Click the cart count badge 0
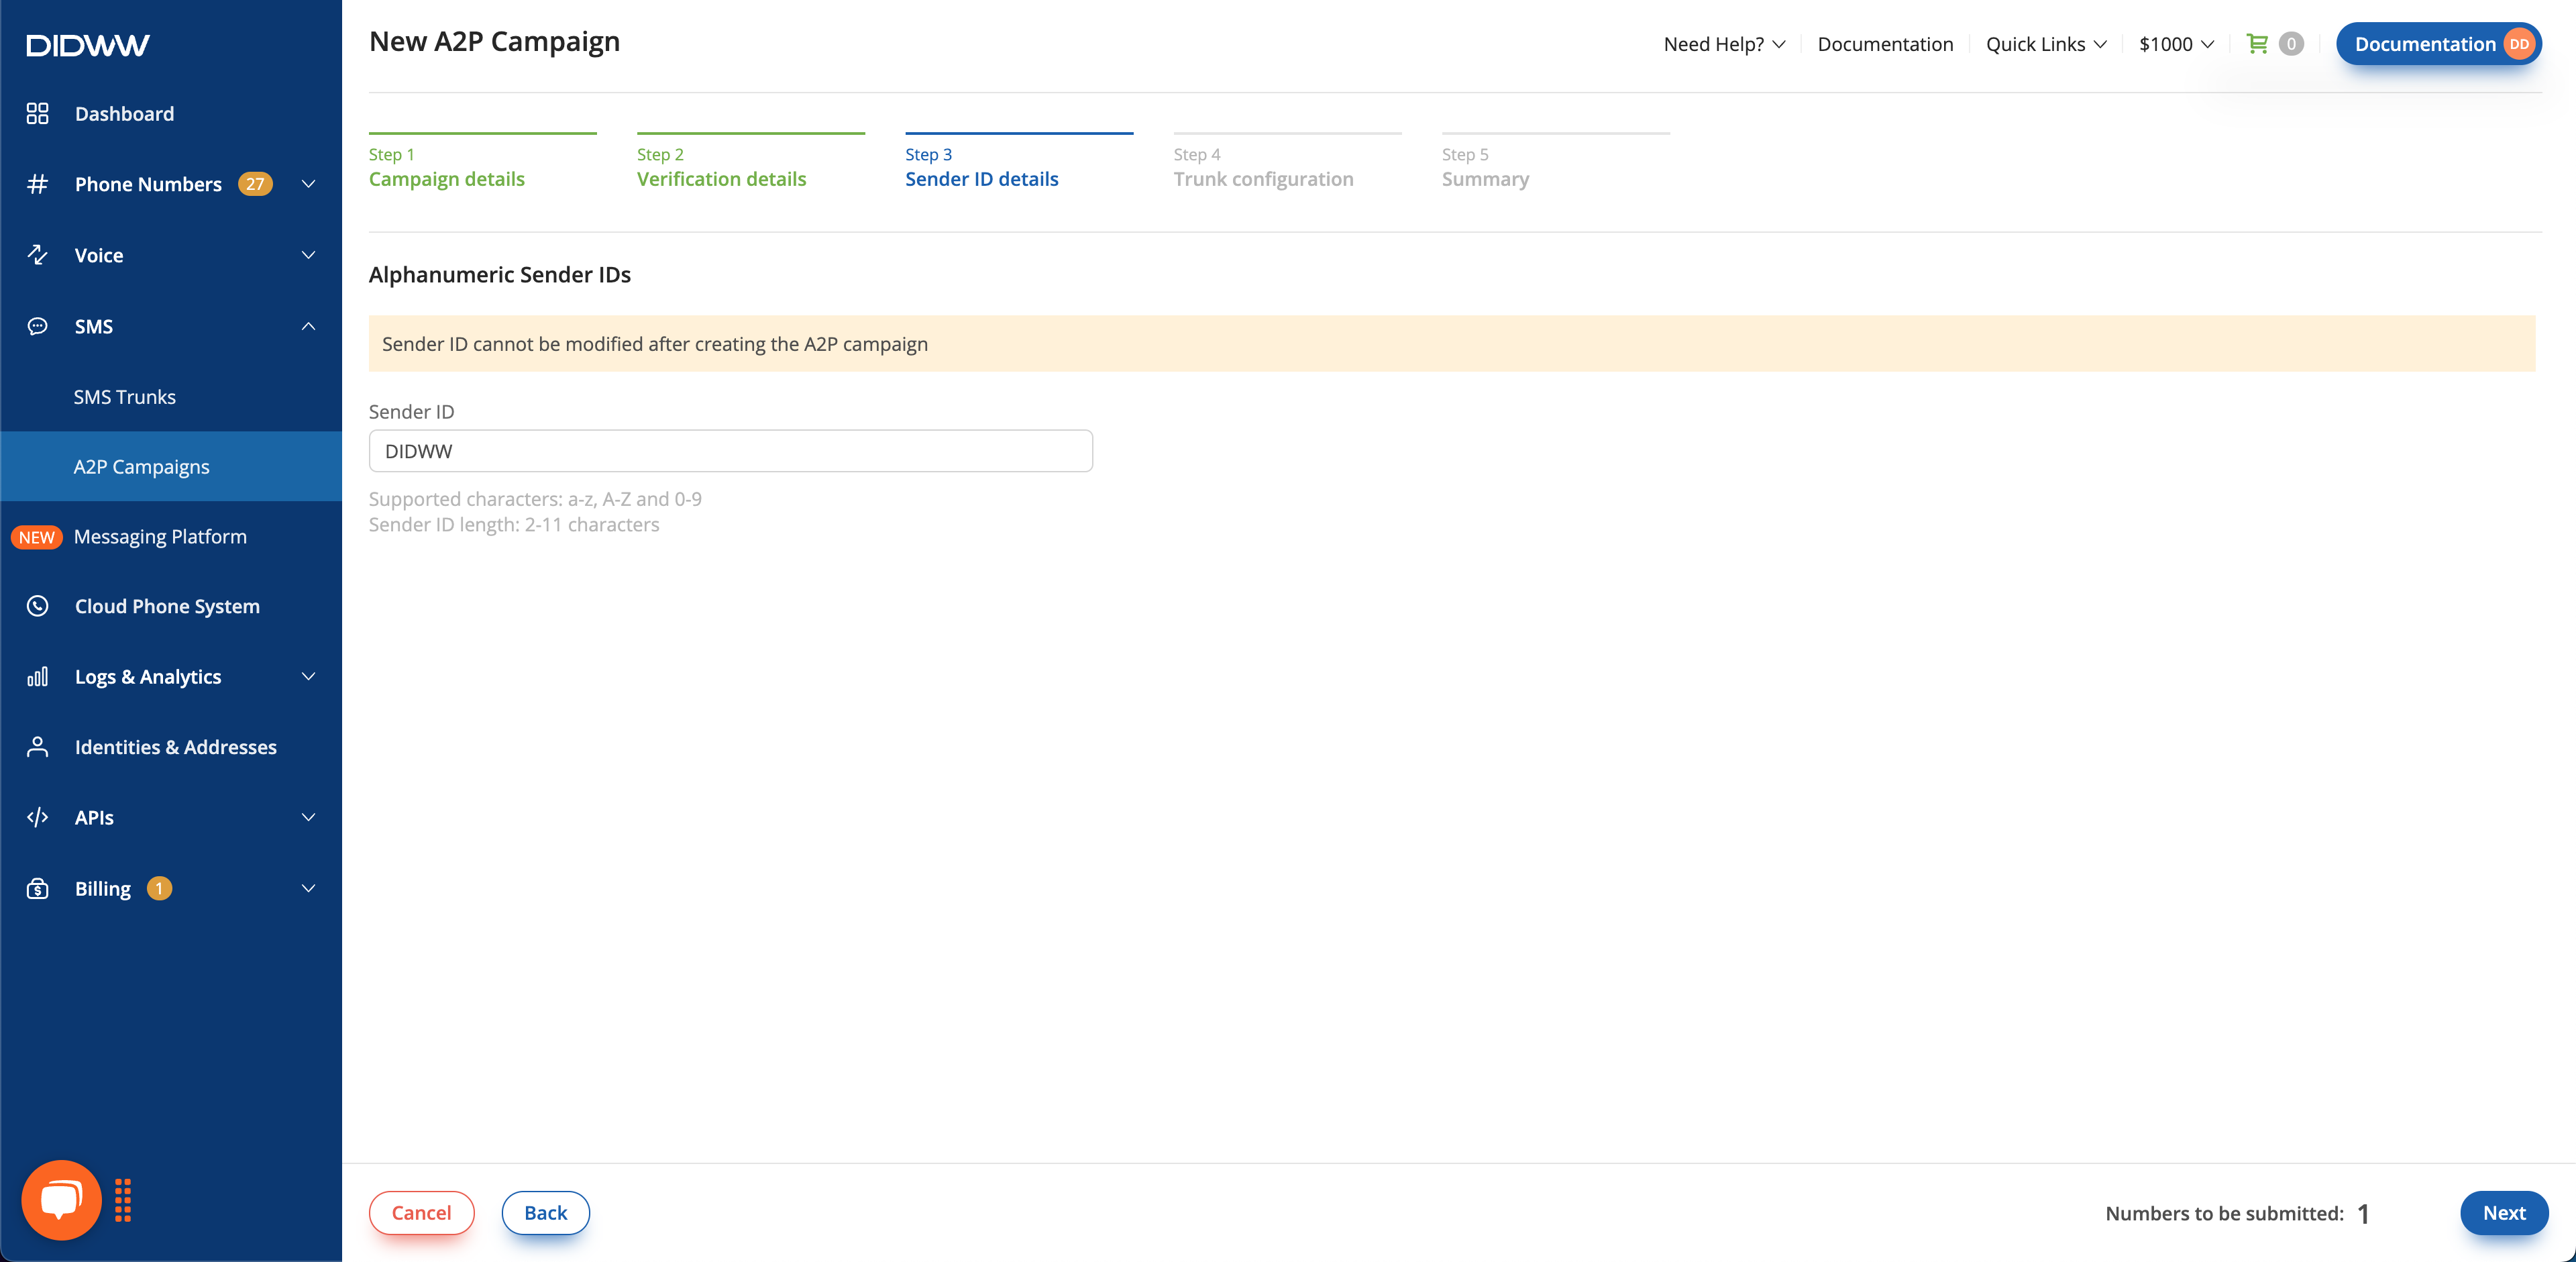2576x1262 pixels. point(2291,44)
